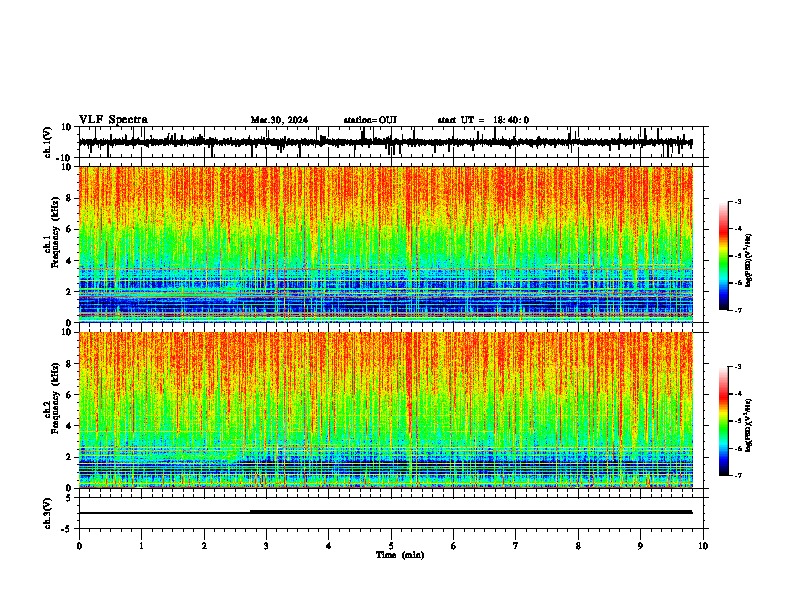Image resolution: width=792 pixels, height=612 pixels.
Task: Click the 'ch.1(V)' waveform axis label
Action: pos(48,142)
